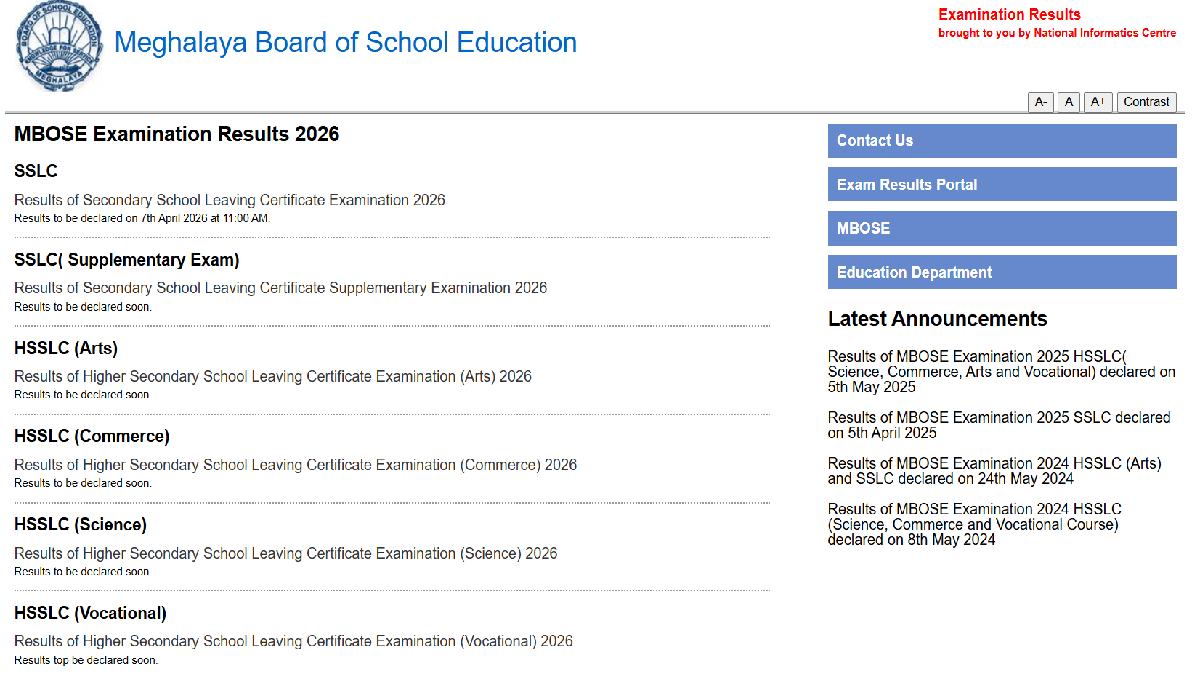Click the A default font size control
Image resolution: width=1200 pixels, height=675 pixels.
(1068, 101)
